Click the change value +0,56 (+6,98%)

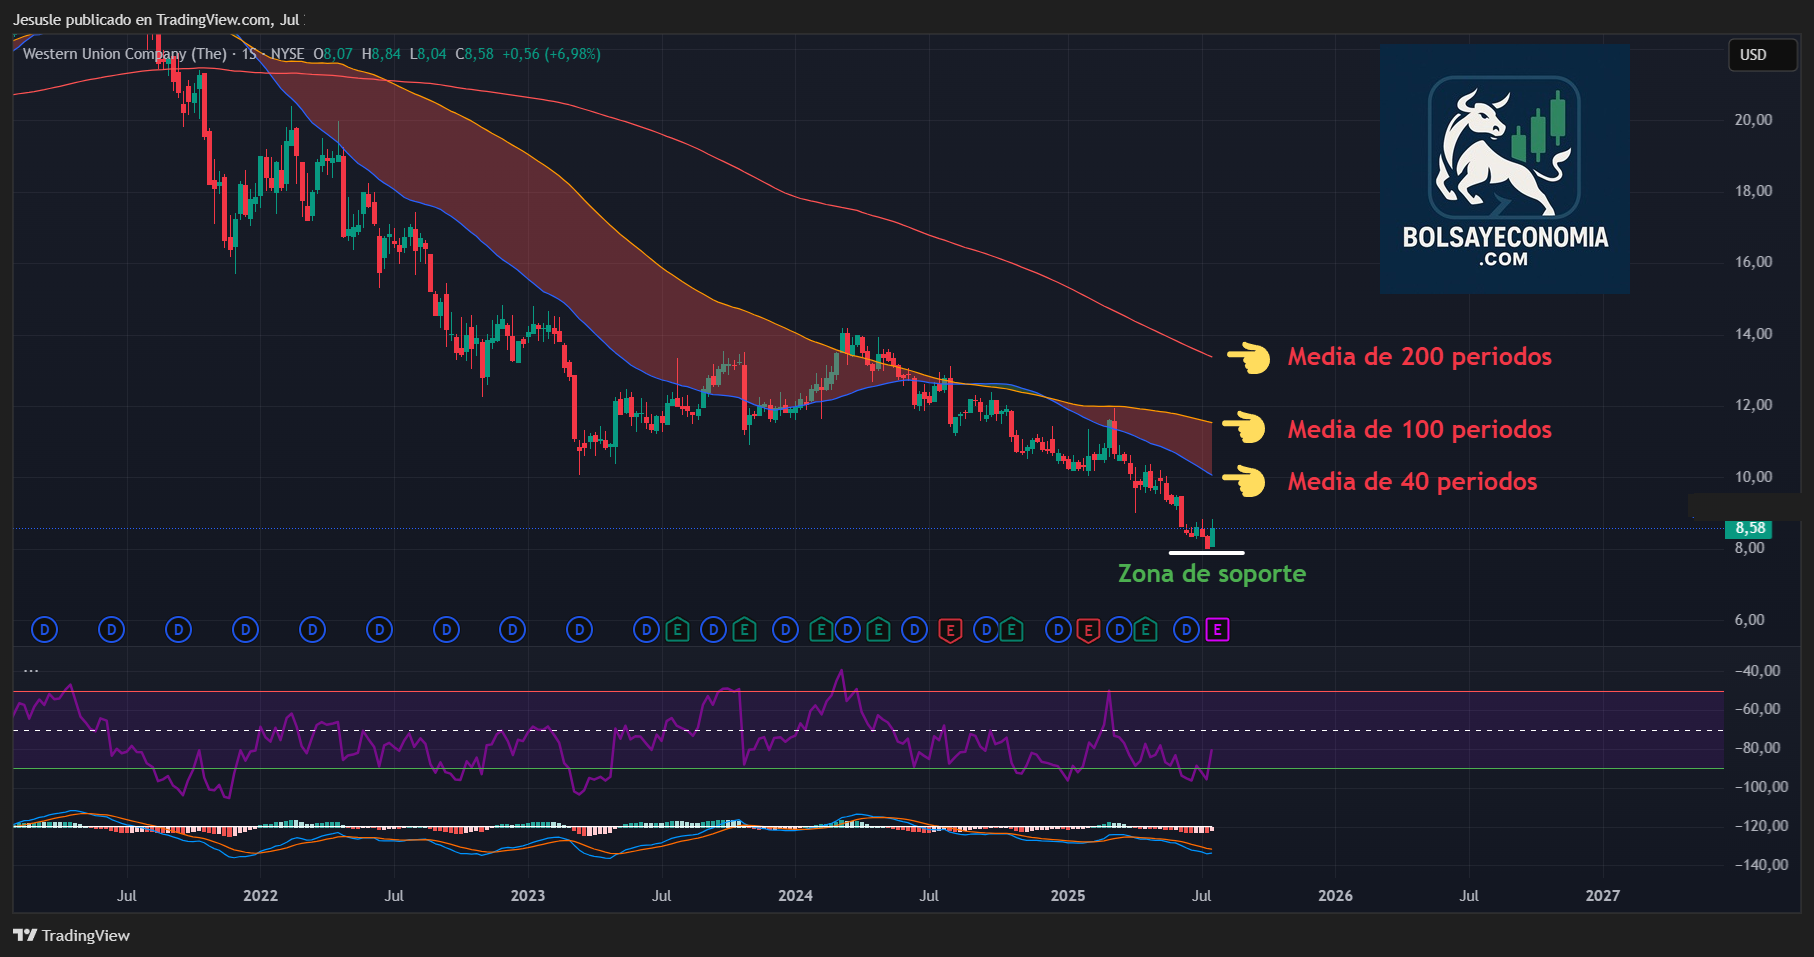pyautogui.click(x=551, y=54)
